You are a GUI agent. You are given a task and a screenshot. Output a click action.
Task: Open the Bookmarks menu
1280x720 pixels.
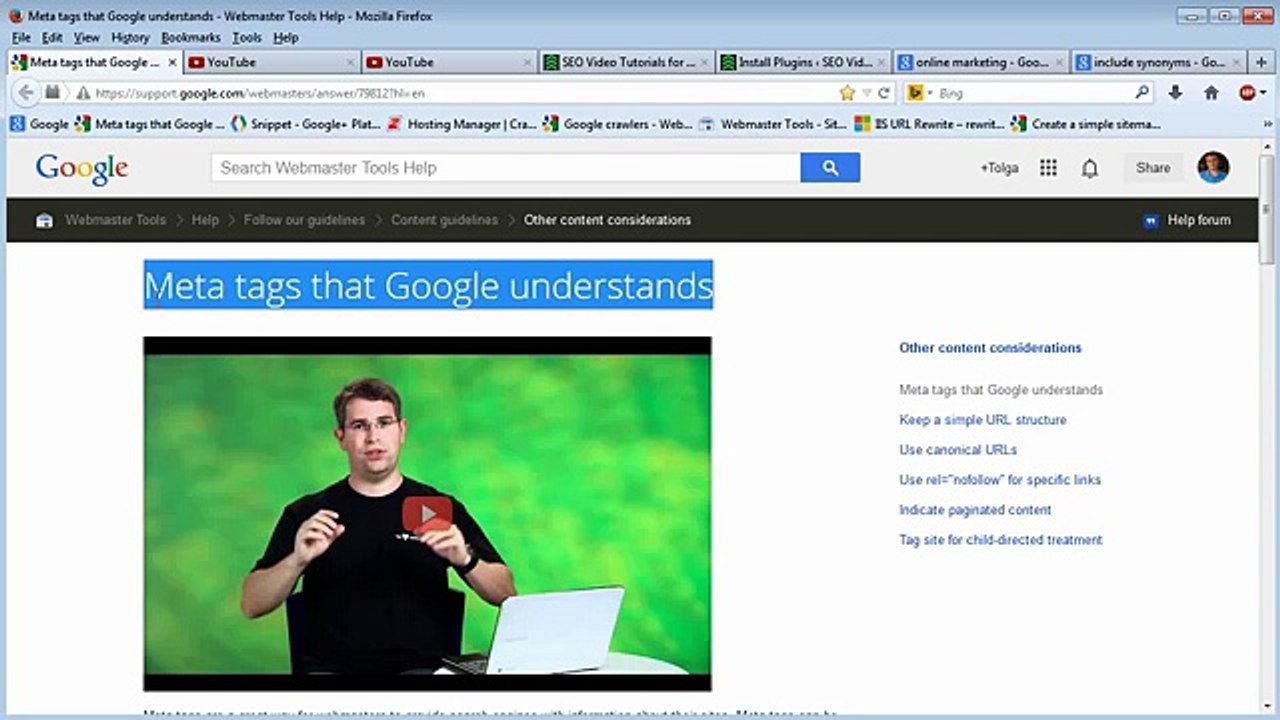click(x=190, y=37)
